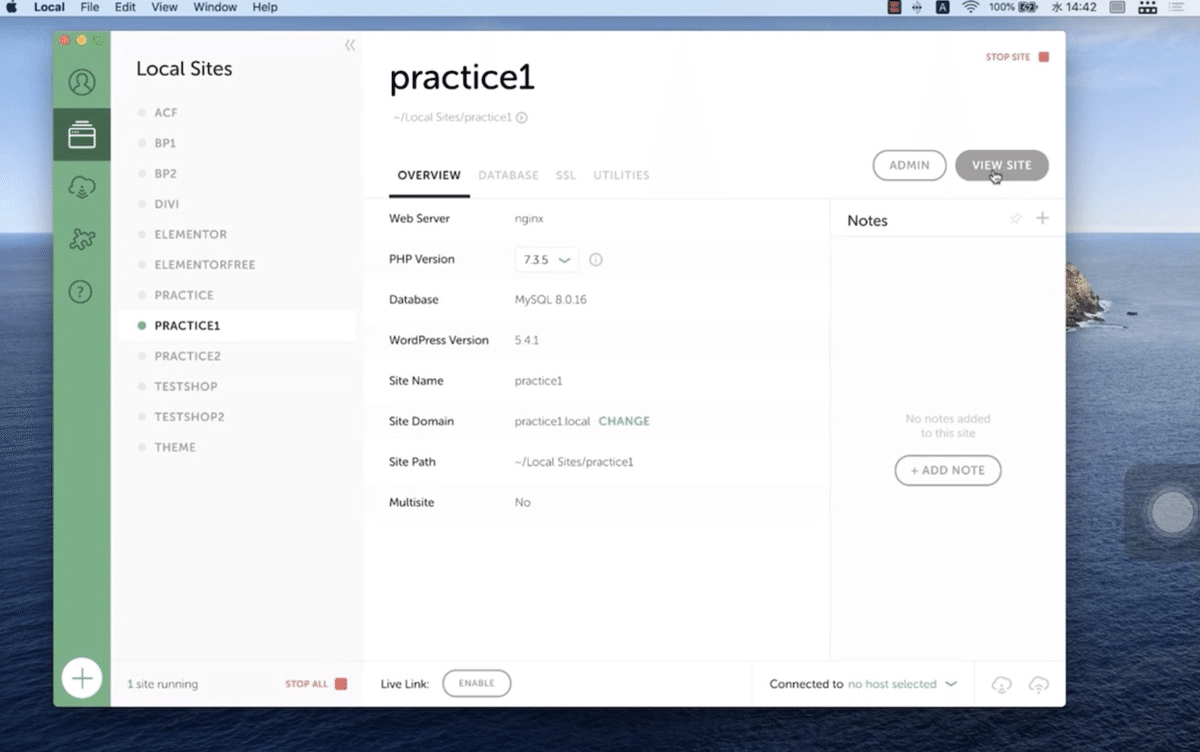The width and height of the screenshot is (1200, 752).
Task: Click the reveal-in-Finder arrow beside site path
Action: click(522, 117)
